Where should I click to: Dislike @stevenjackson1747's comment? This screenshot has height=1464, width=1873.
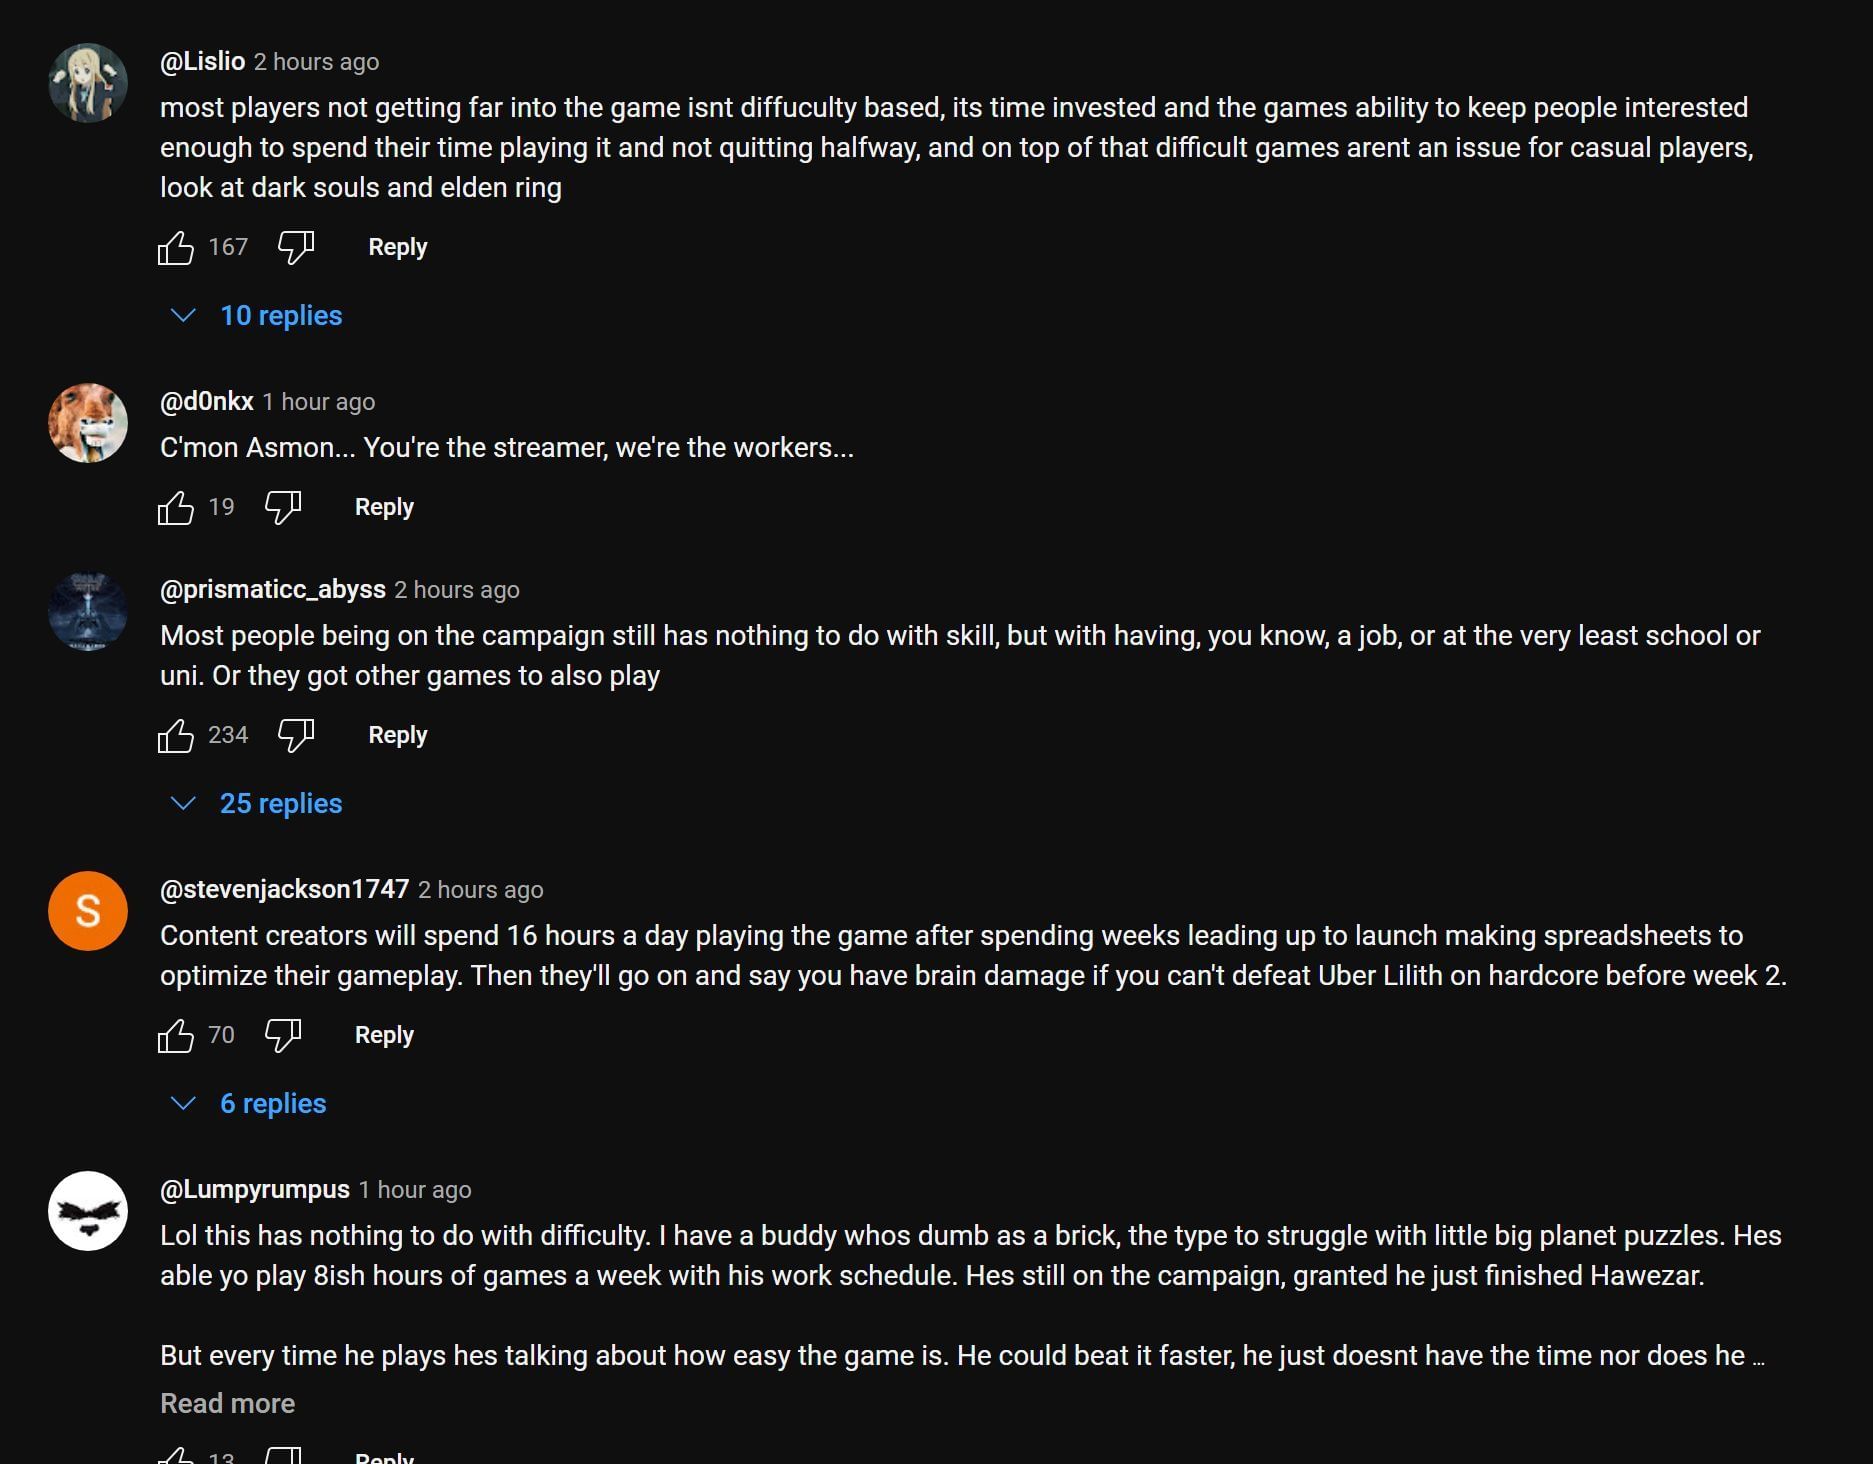(283, 1035)
